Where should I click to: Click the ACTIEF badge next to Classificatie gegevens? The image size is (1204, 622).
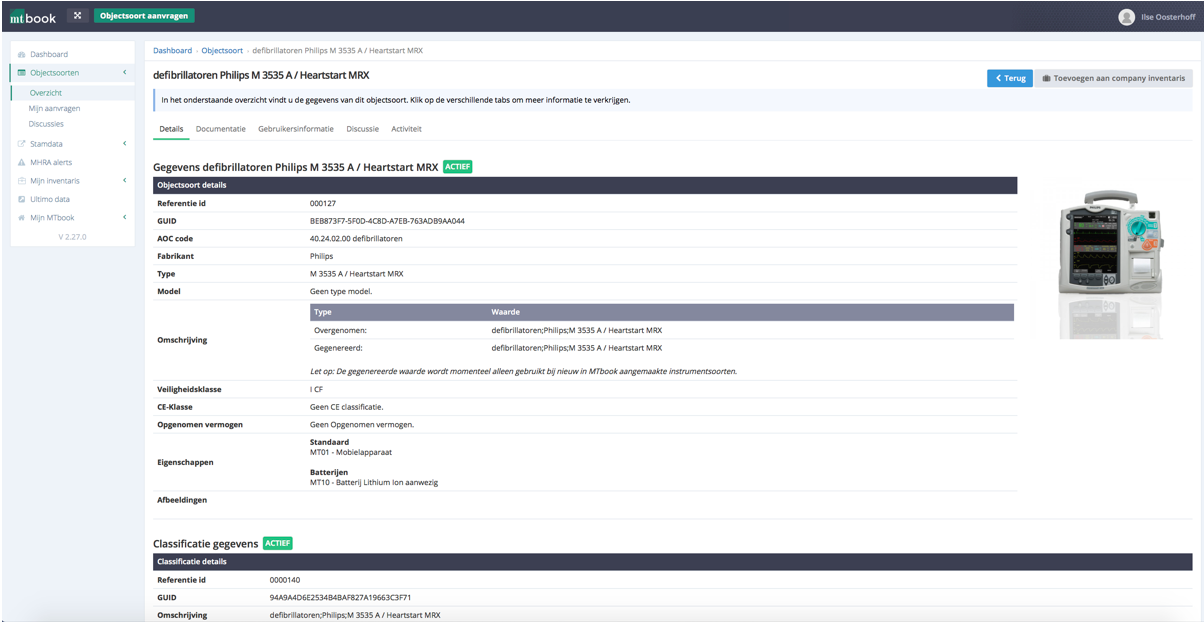tap(277, 543)
